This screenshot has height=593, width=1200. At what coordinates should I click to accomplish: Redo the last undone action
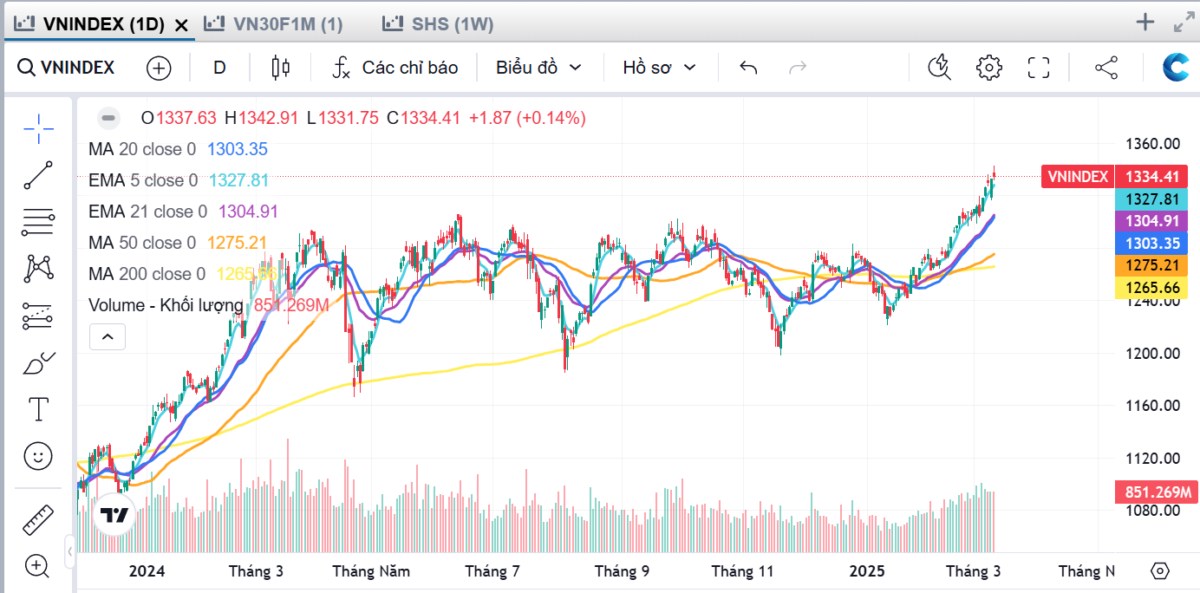[x=798, y=68]
